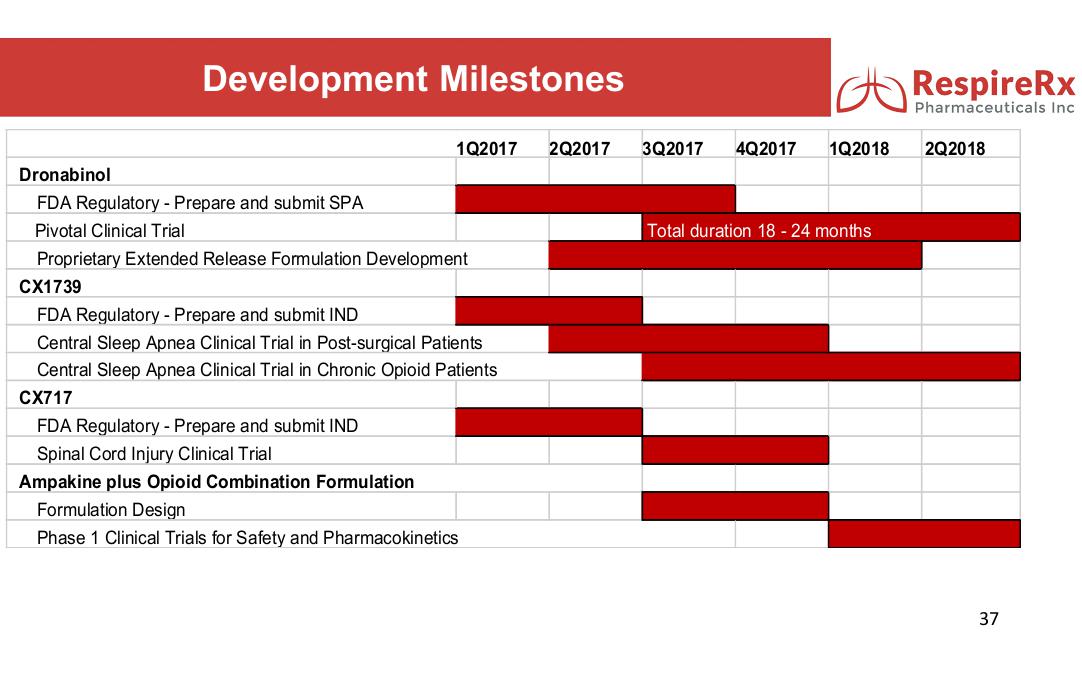The width and height of the screenshot is (1082, 685).
Task: Click the CX717 section heading
Action: tap(46, 398)
